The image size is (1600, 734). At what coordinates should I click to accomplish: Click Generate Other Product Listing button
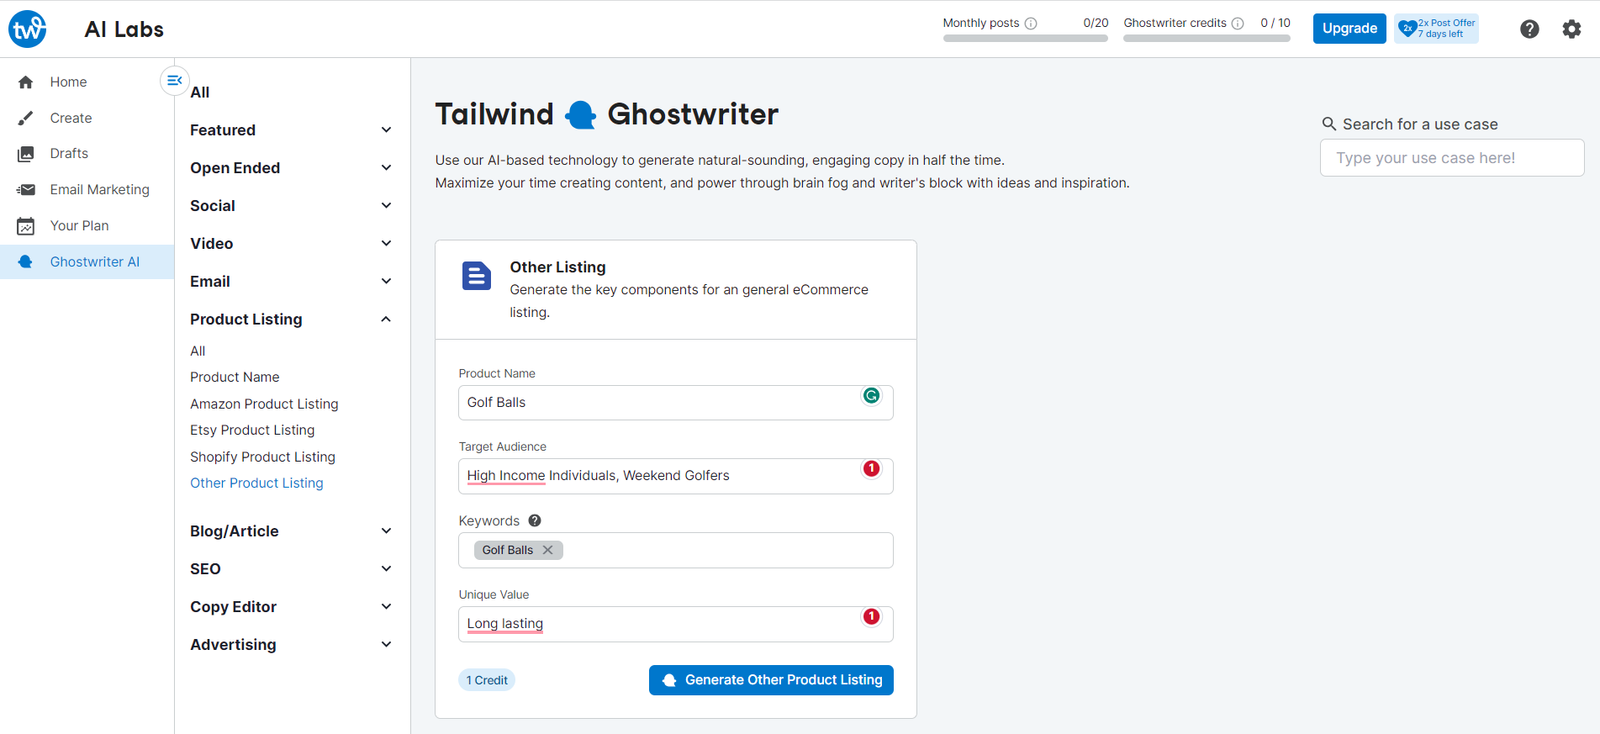[771, 680]
